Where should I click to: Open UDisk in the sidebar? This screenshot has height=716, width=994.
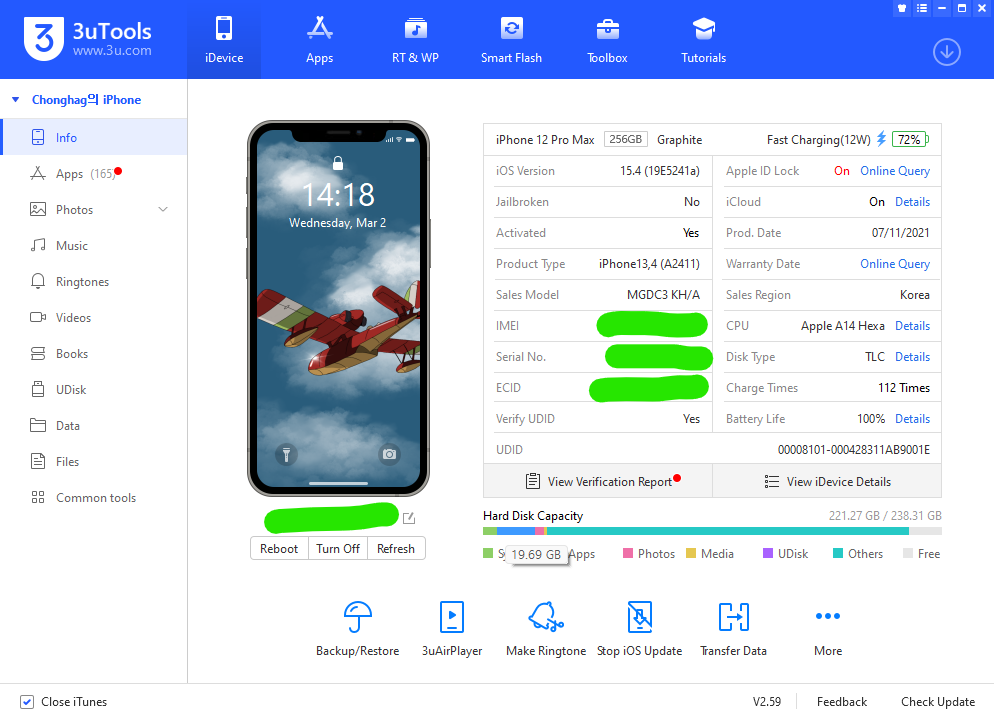94,389
